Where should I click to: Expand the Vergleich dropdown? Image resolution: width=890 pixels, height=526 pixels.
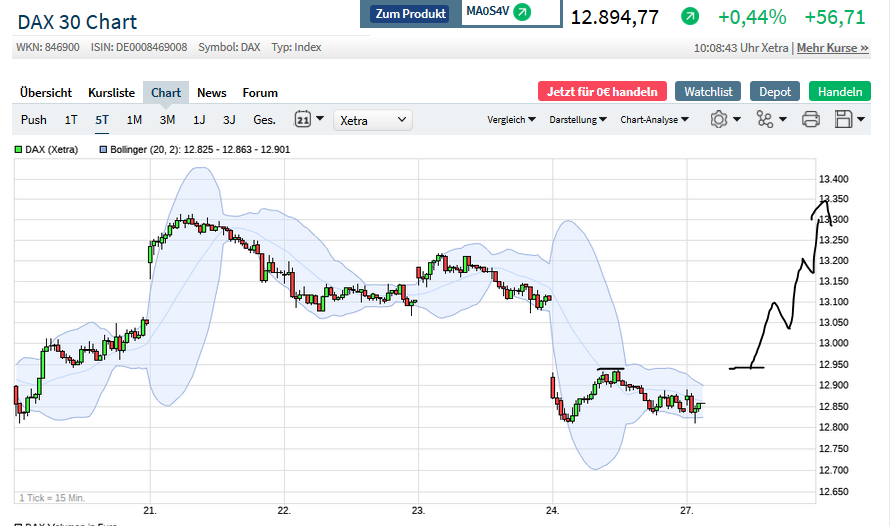[511, 120]
